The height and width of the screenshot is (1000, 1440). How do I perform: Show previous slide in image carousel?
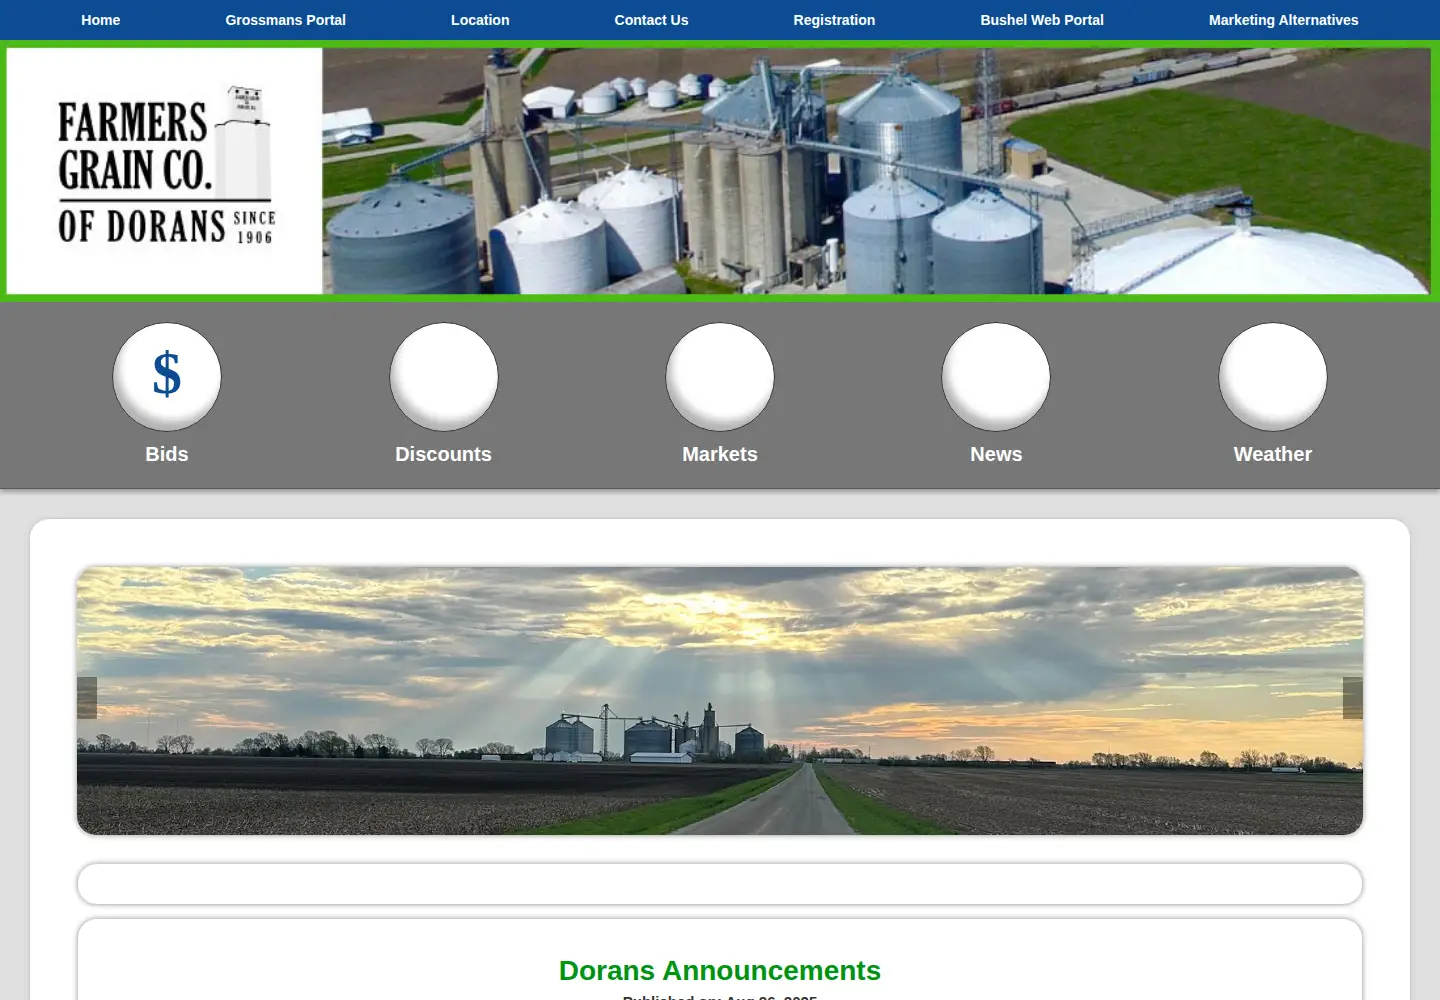pyautogui.click(x=87, y=698)
